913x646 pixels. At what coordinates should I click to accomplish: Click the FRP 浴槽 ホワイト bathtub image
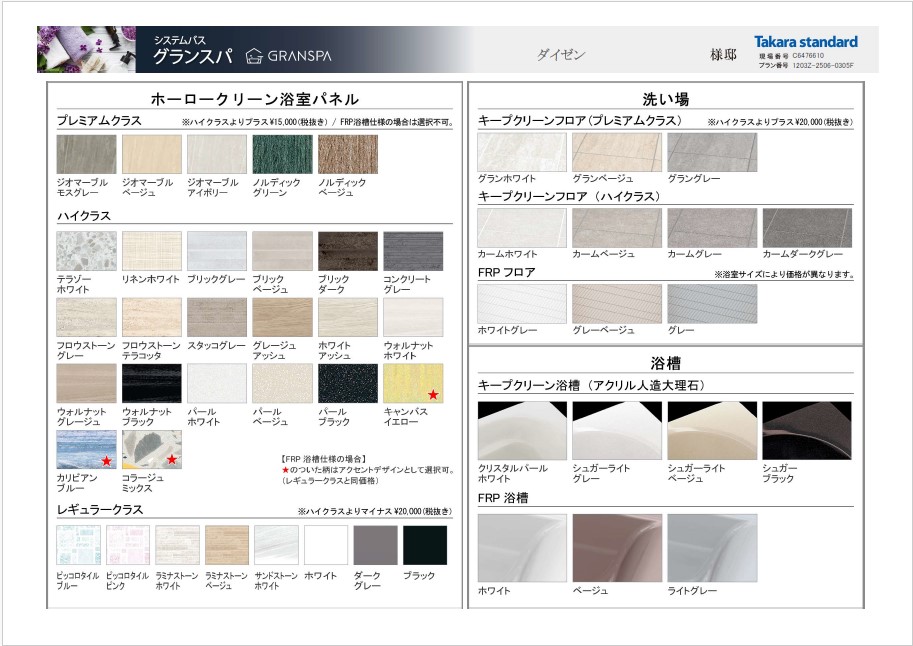point(522,548)
